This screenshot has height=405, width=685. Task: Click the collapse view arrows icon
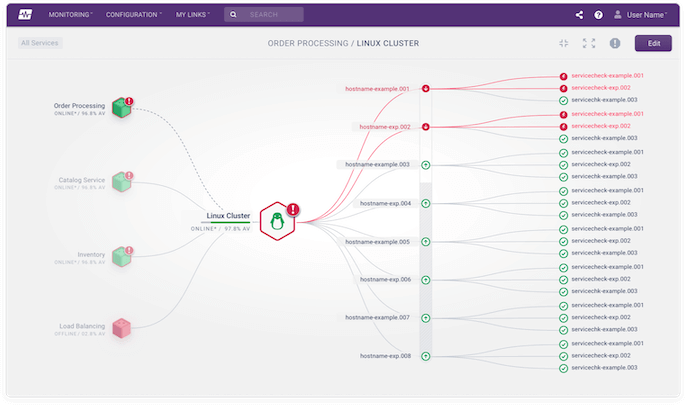pyautogui.click(x=564, y=44)
